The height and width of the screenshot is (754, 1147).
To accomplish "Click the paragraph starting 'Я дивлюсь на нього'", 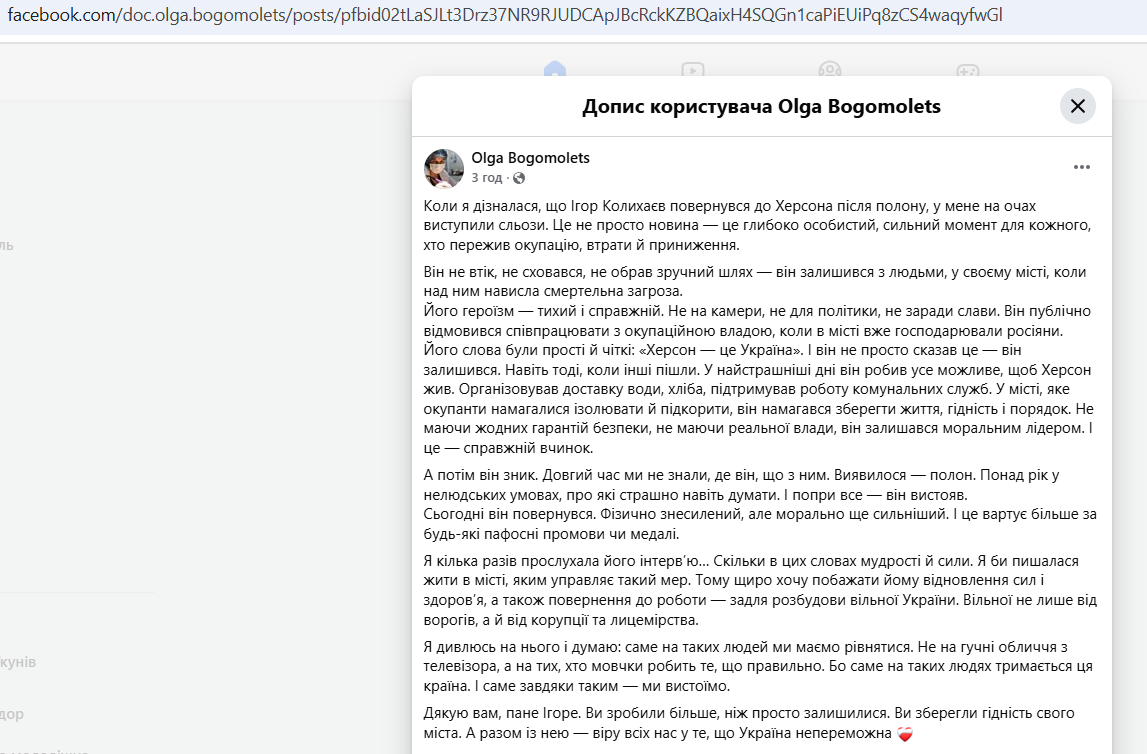I will (x=758, y=667).
